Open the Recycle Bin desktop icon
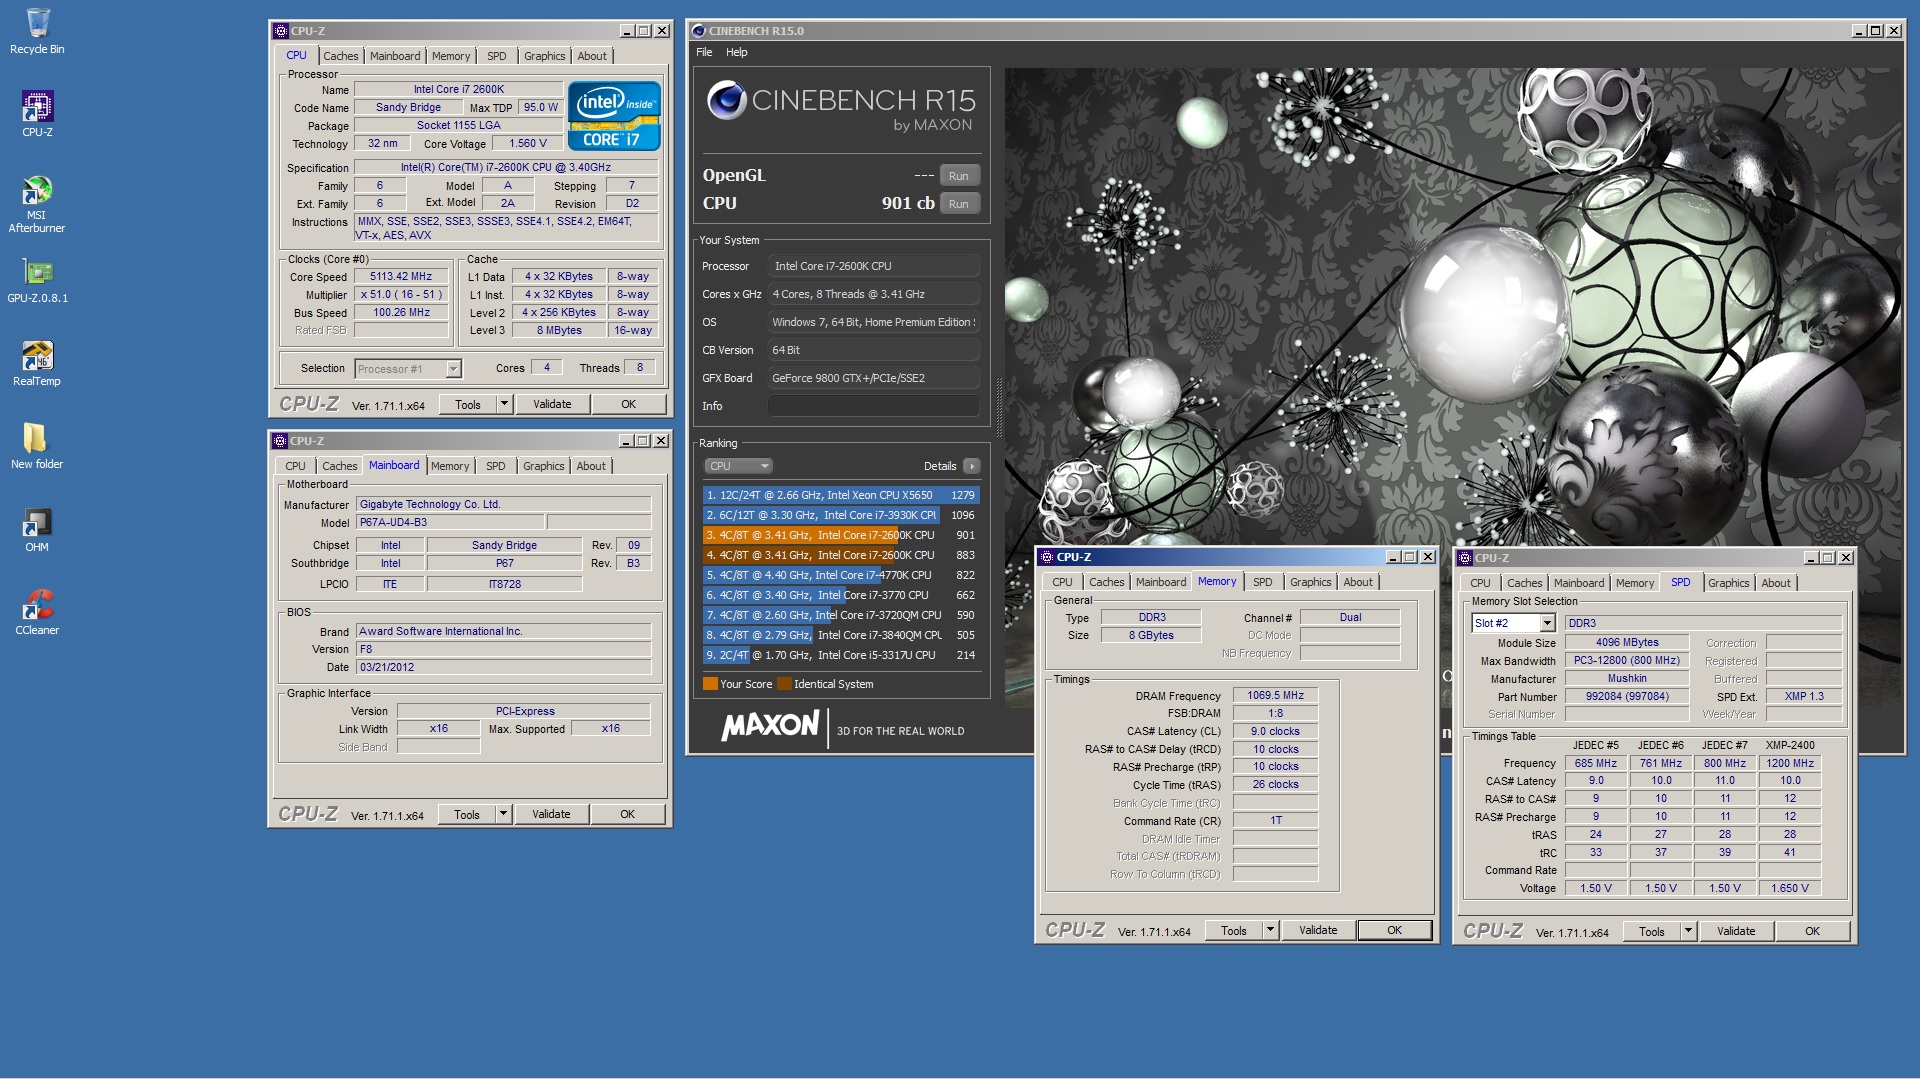 (x=37, y=30)
